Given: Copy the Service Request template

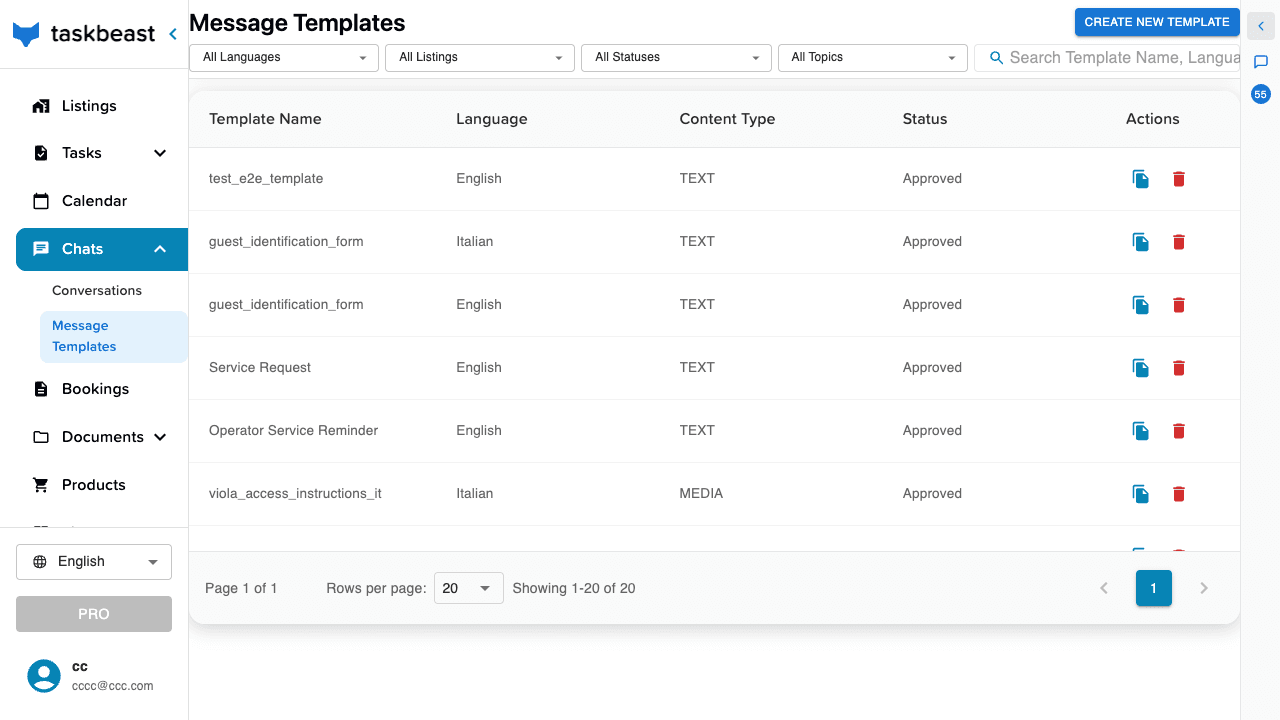Looking at the screenshot, I should [1140, 368].
